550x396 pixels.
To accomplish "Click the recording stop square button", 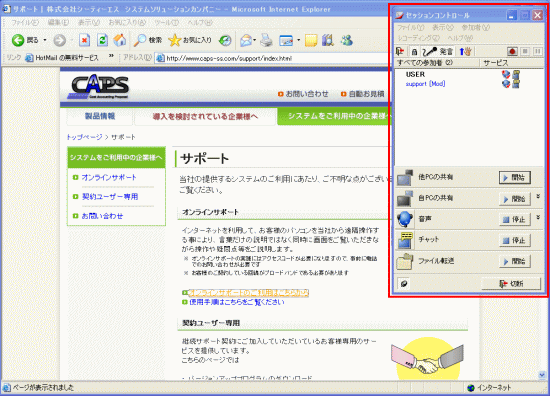I will pos(525,52).
